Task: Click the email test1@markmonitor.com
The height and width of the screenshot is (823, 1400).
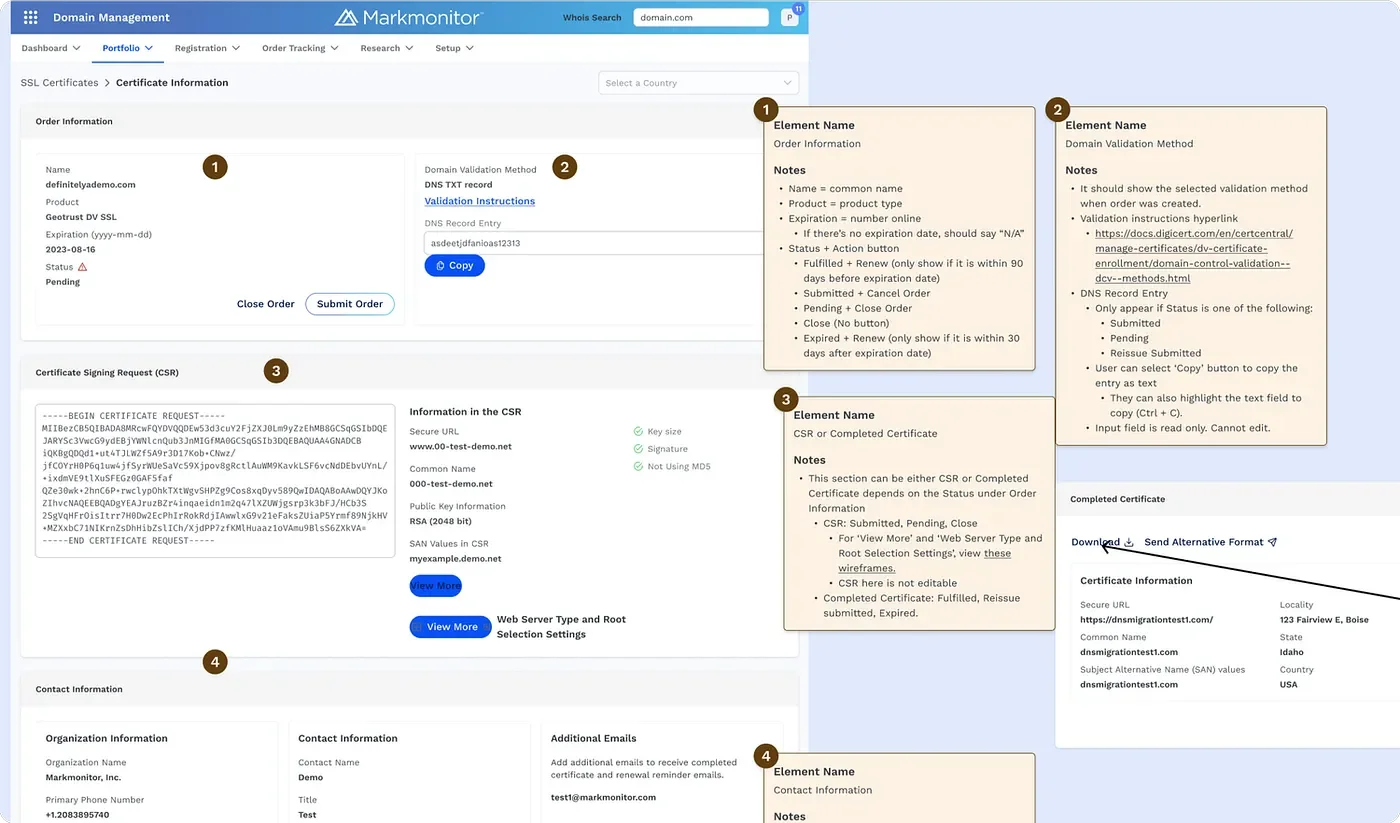Action: coord(603,797)
